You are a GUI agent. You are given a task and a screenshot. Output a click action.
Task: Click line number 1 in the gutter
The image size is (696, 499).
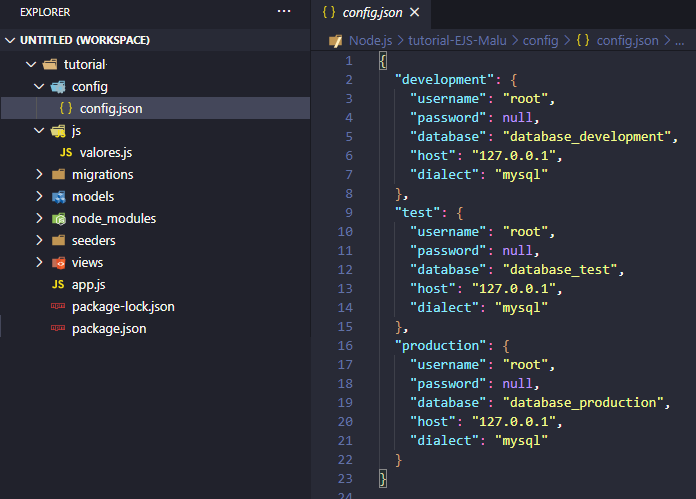(349, 61)
